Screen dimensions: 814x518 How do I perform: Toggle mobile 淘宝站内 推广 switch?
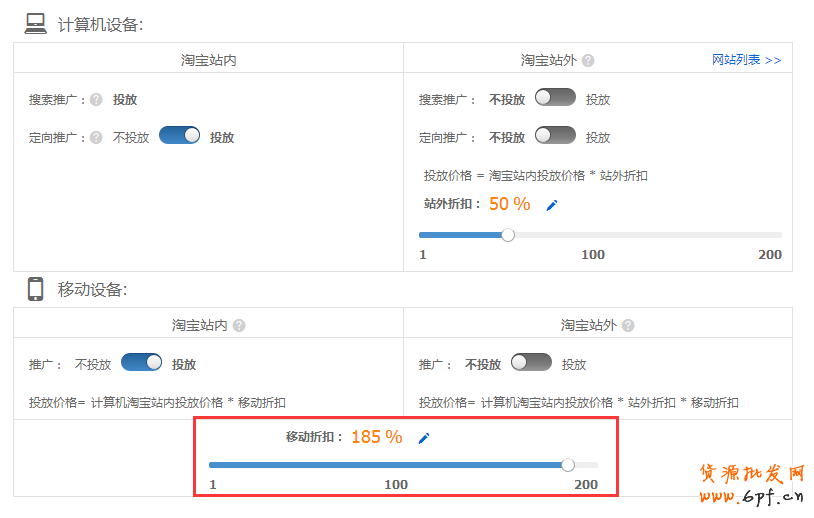point(142,363)
